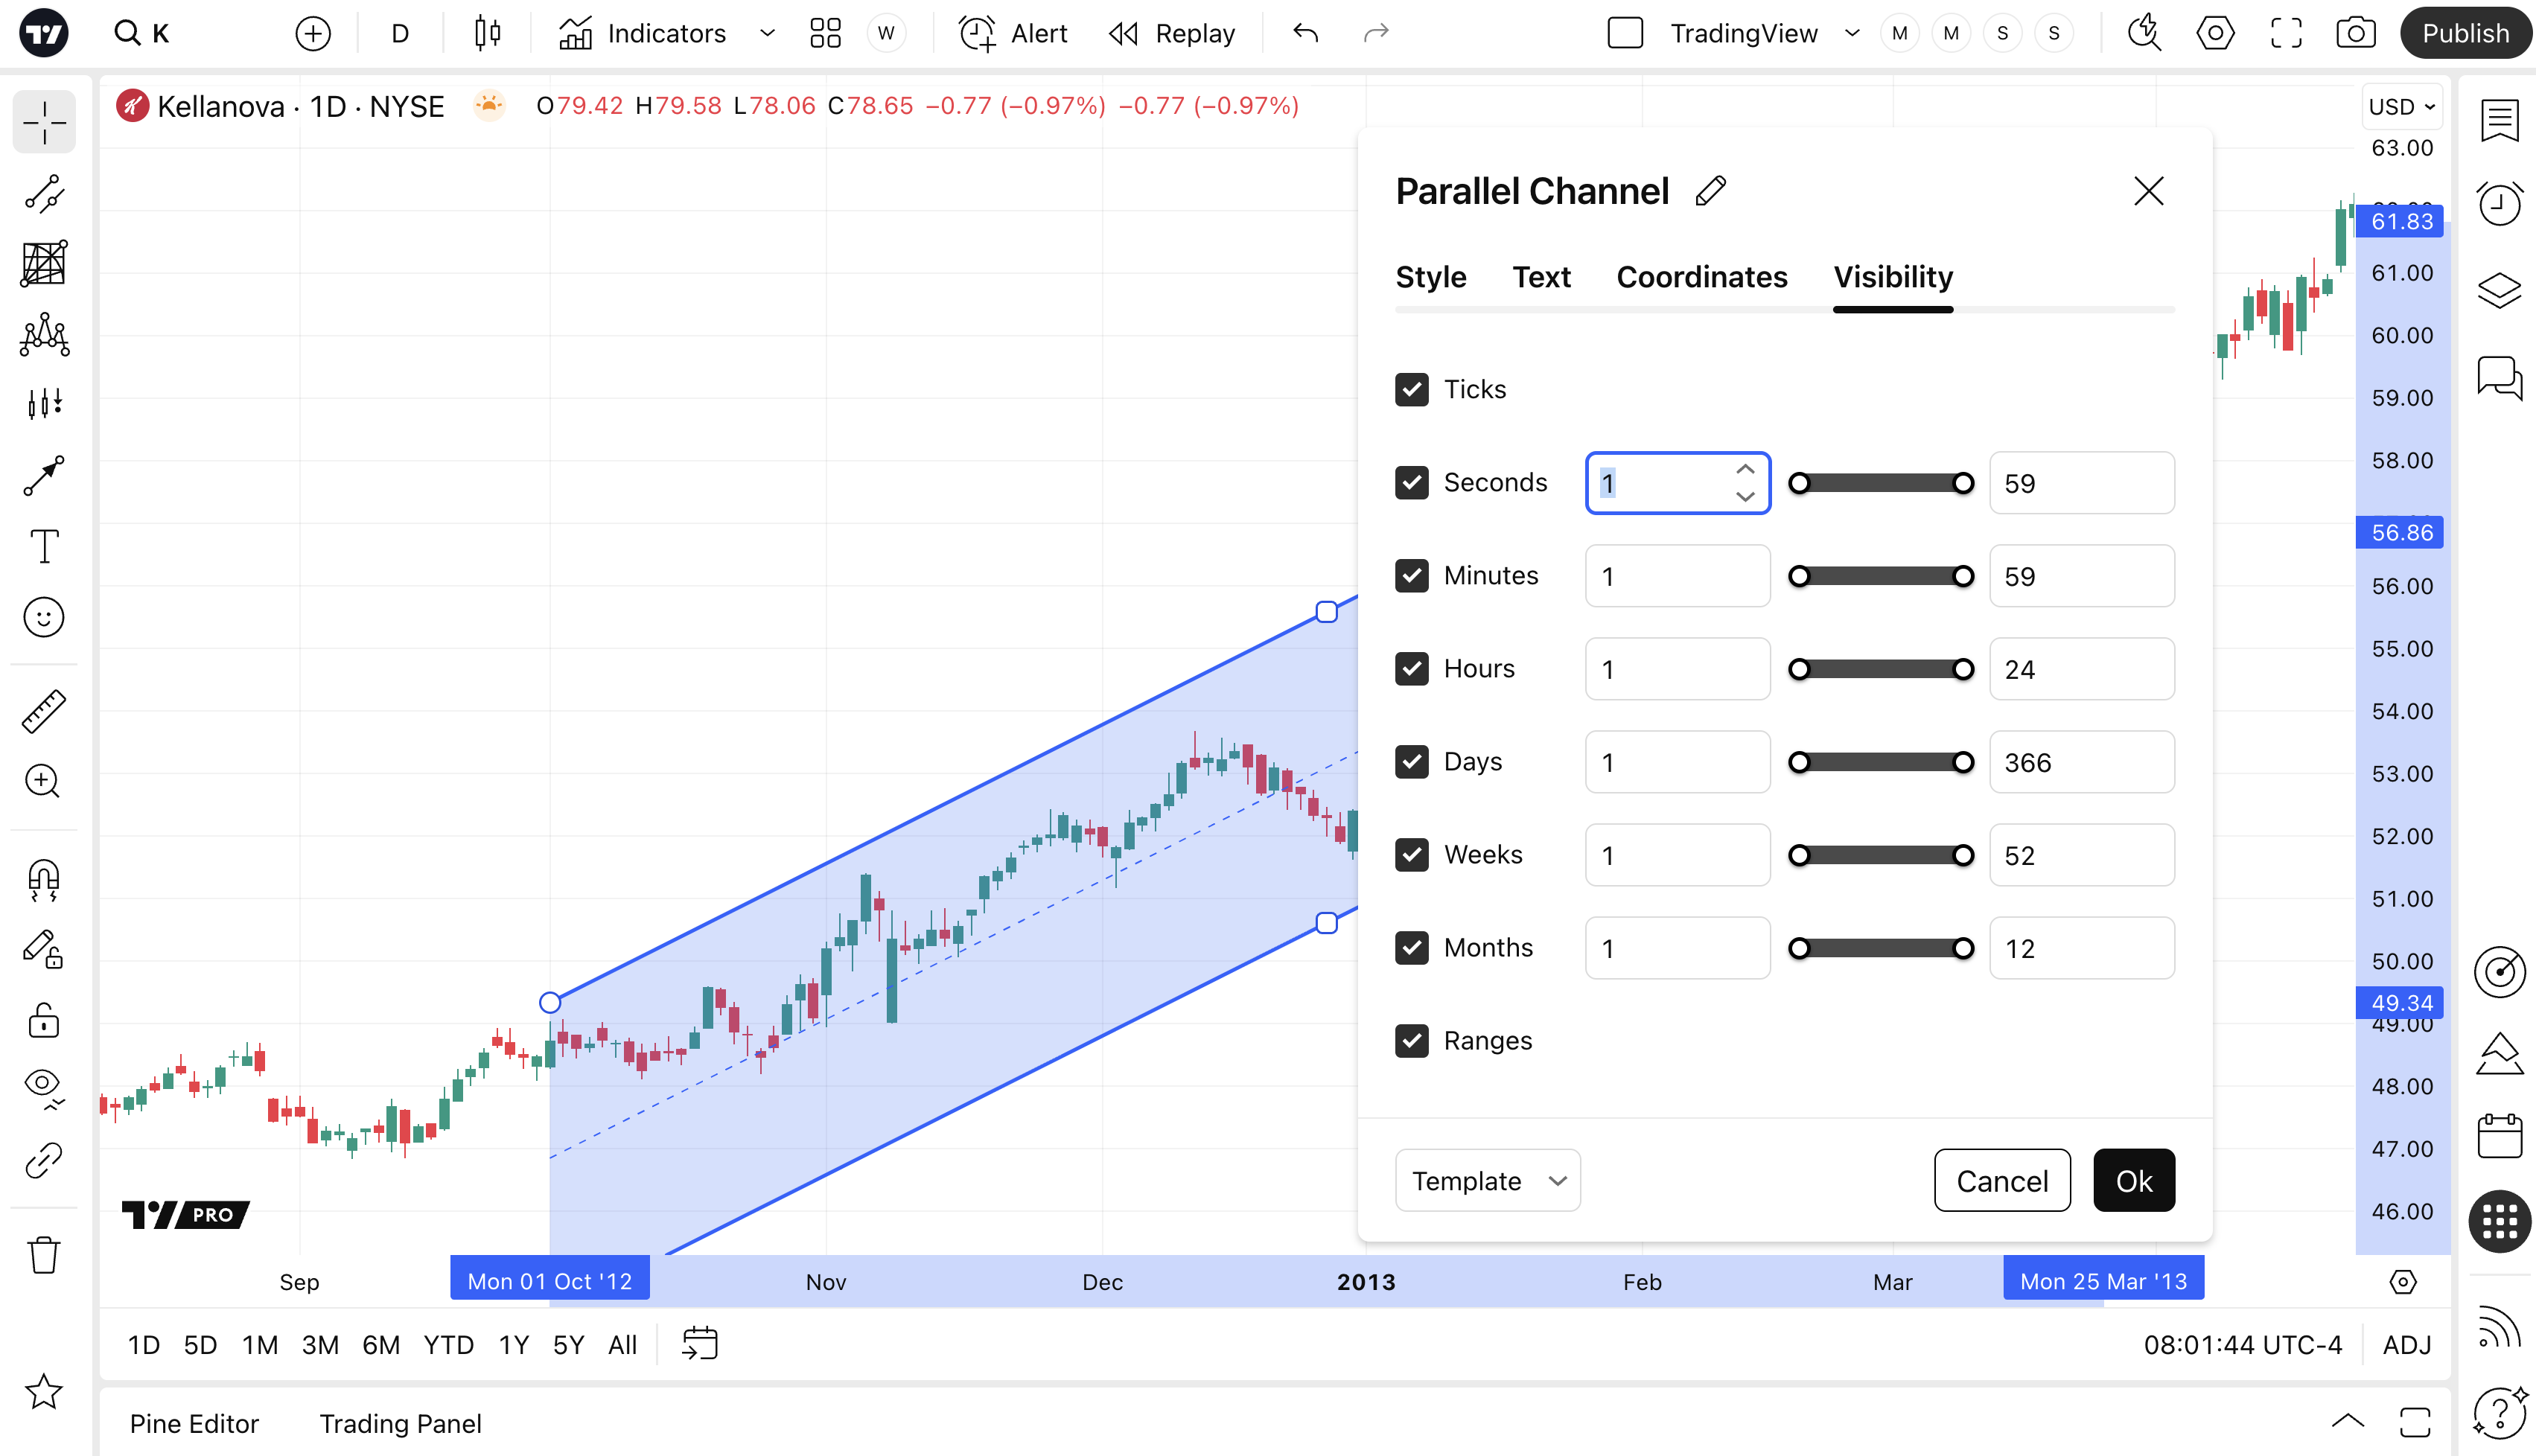Take a chart snapshot

tap(2356, 34)
